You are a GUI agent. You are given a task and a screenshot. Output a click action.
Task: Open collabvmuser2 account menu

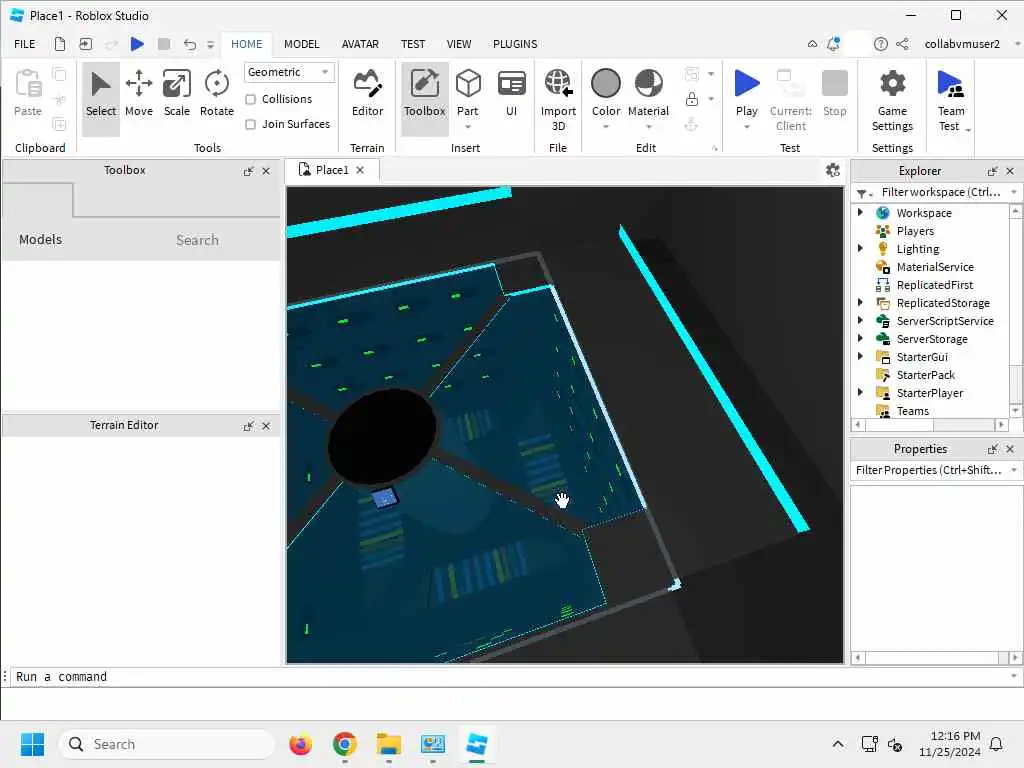coord(962,44)
